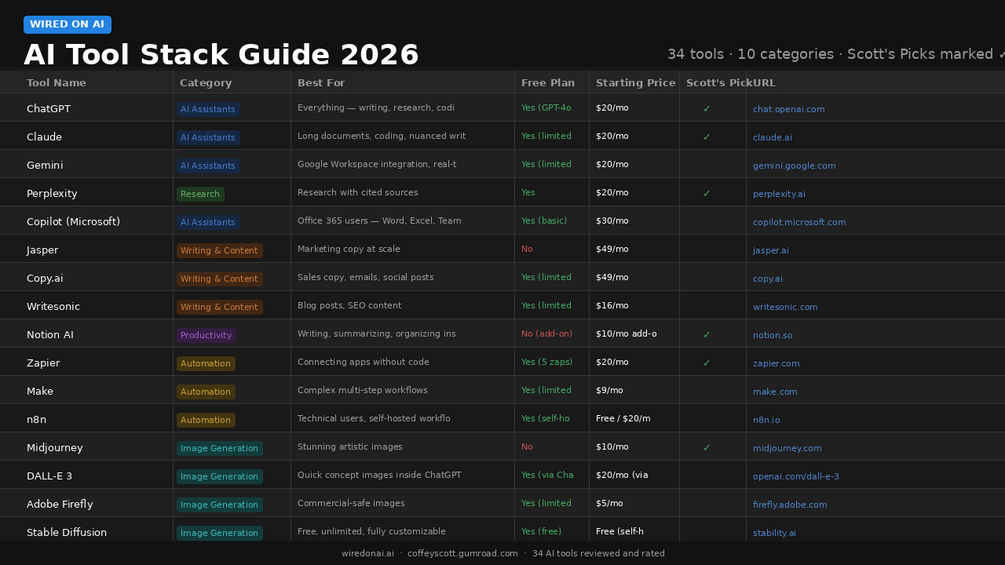
Task: Click the $9/mo price for Make
Action: point(609,389)
